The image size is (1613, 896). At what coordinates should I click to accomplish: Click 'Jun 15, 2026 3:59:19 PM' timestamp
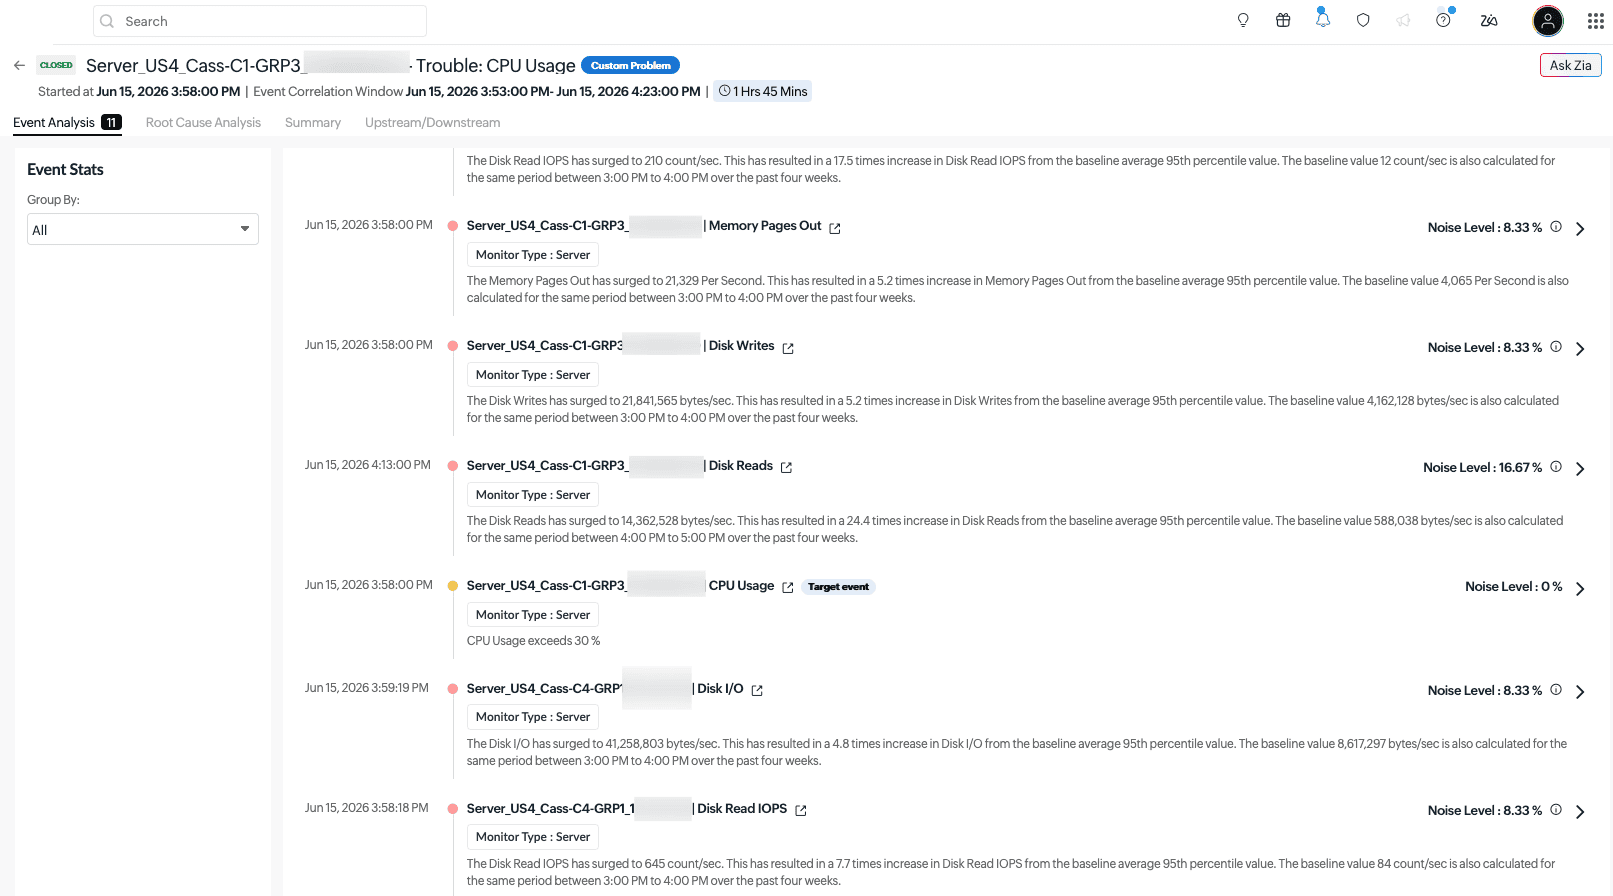[367, 688]
